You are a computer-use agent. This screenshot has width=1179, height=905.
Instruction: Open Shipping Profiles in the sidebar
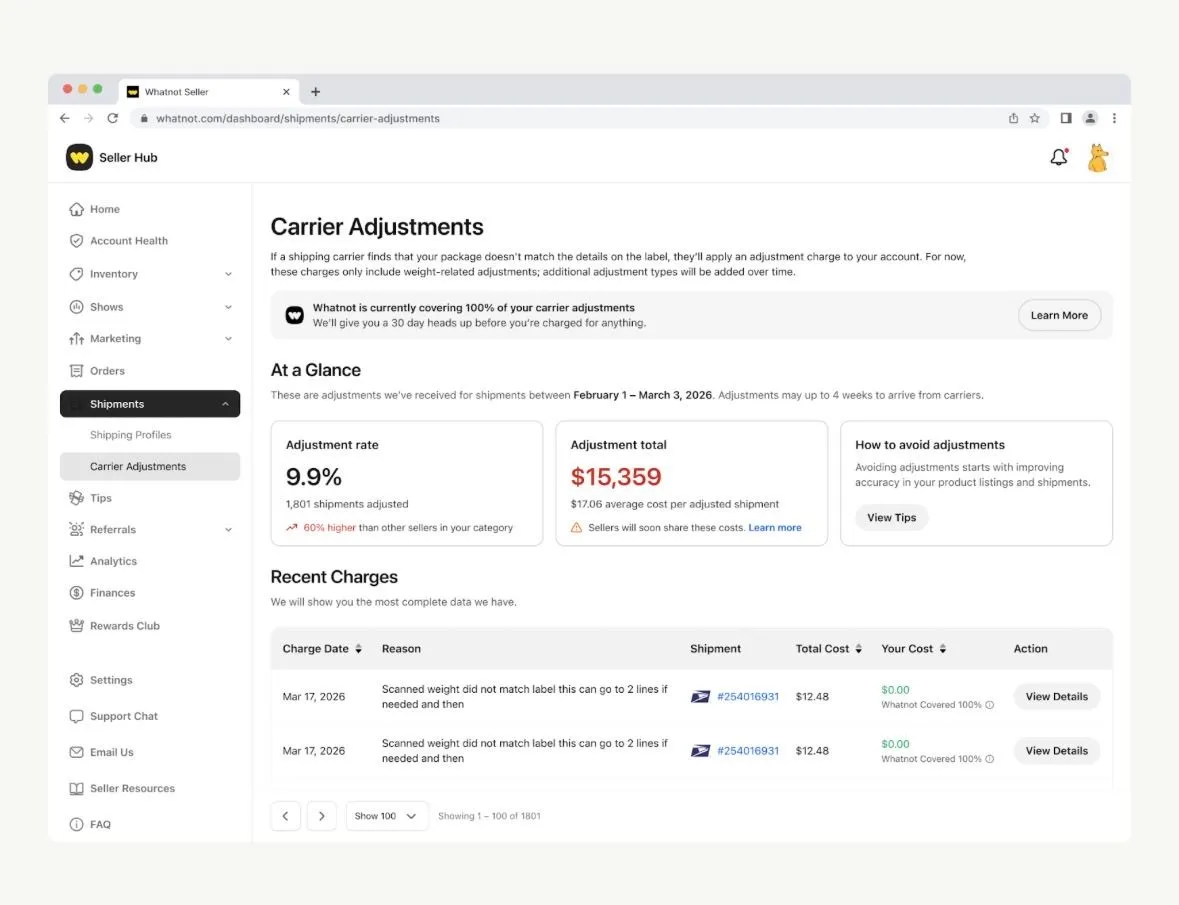point(131,434)
